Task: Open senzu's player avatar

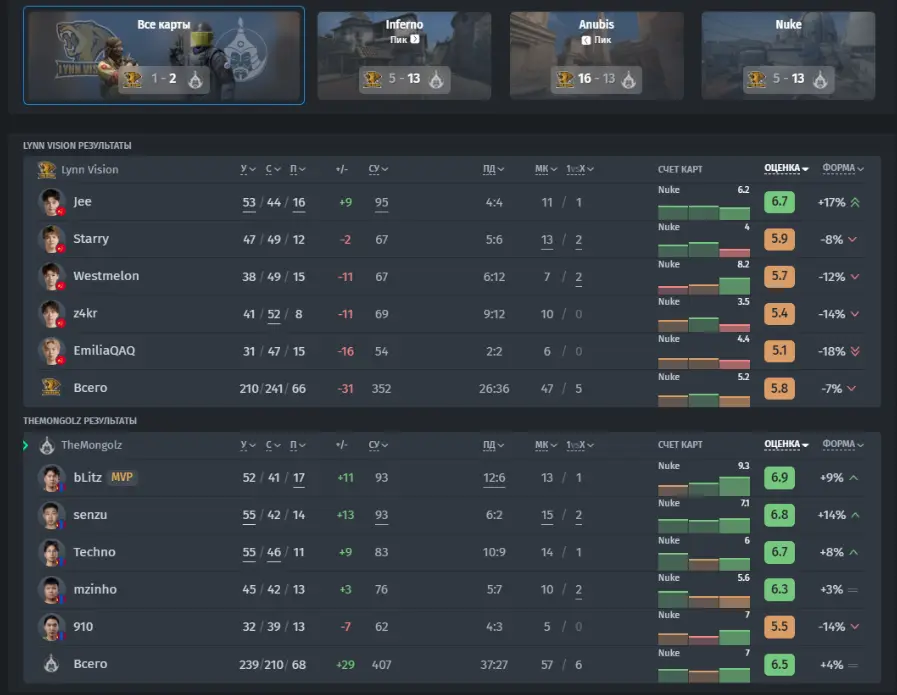Action: tap(51, 515)
